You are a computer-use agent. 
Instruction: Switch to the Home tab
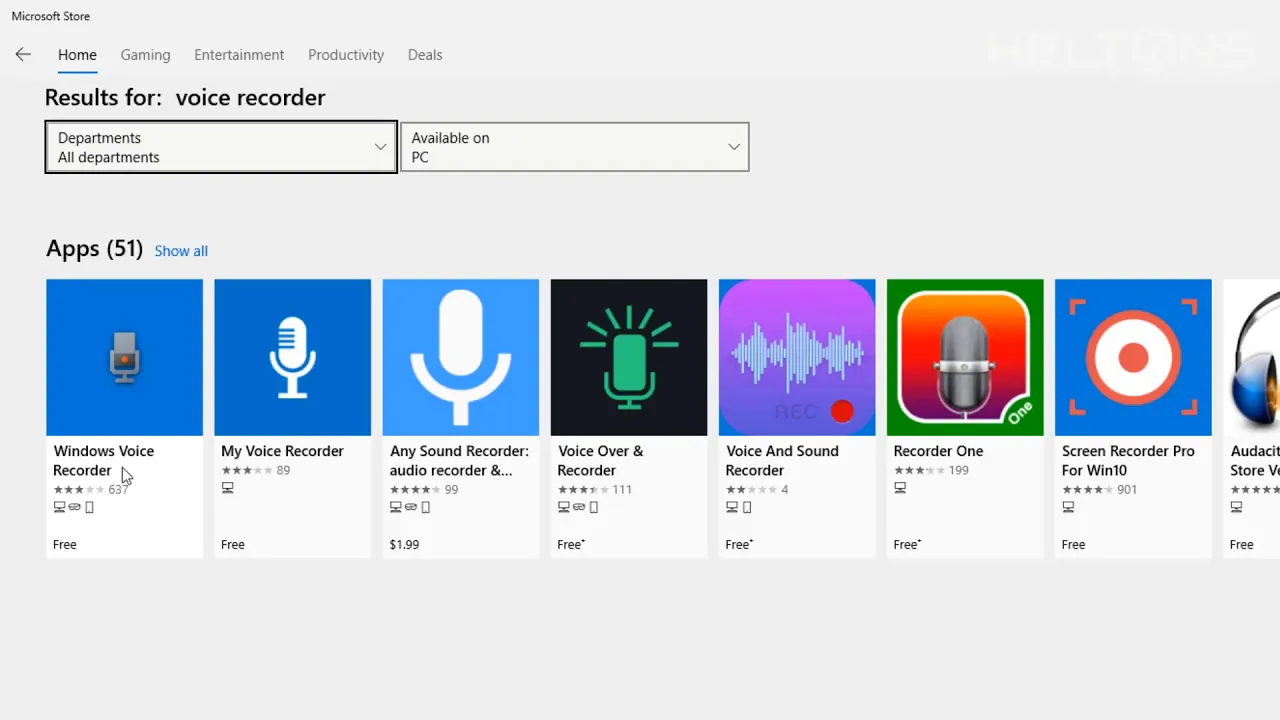(x=77, y=55)
